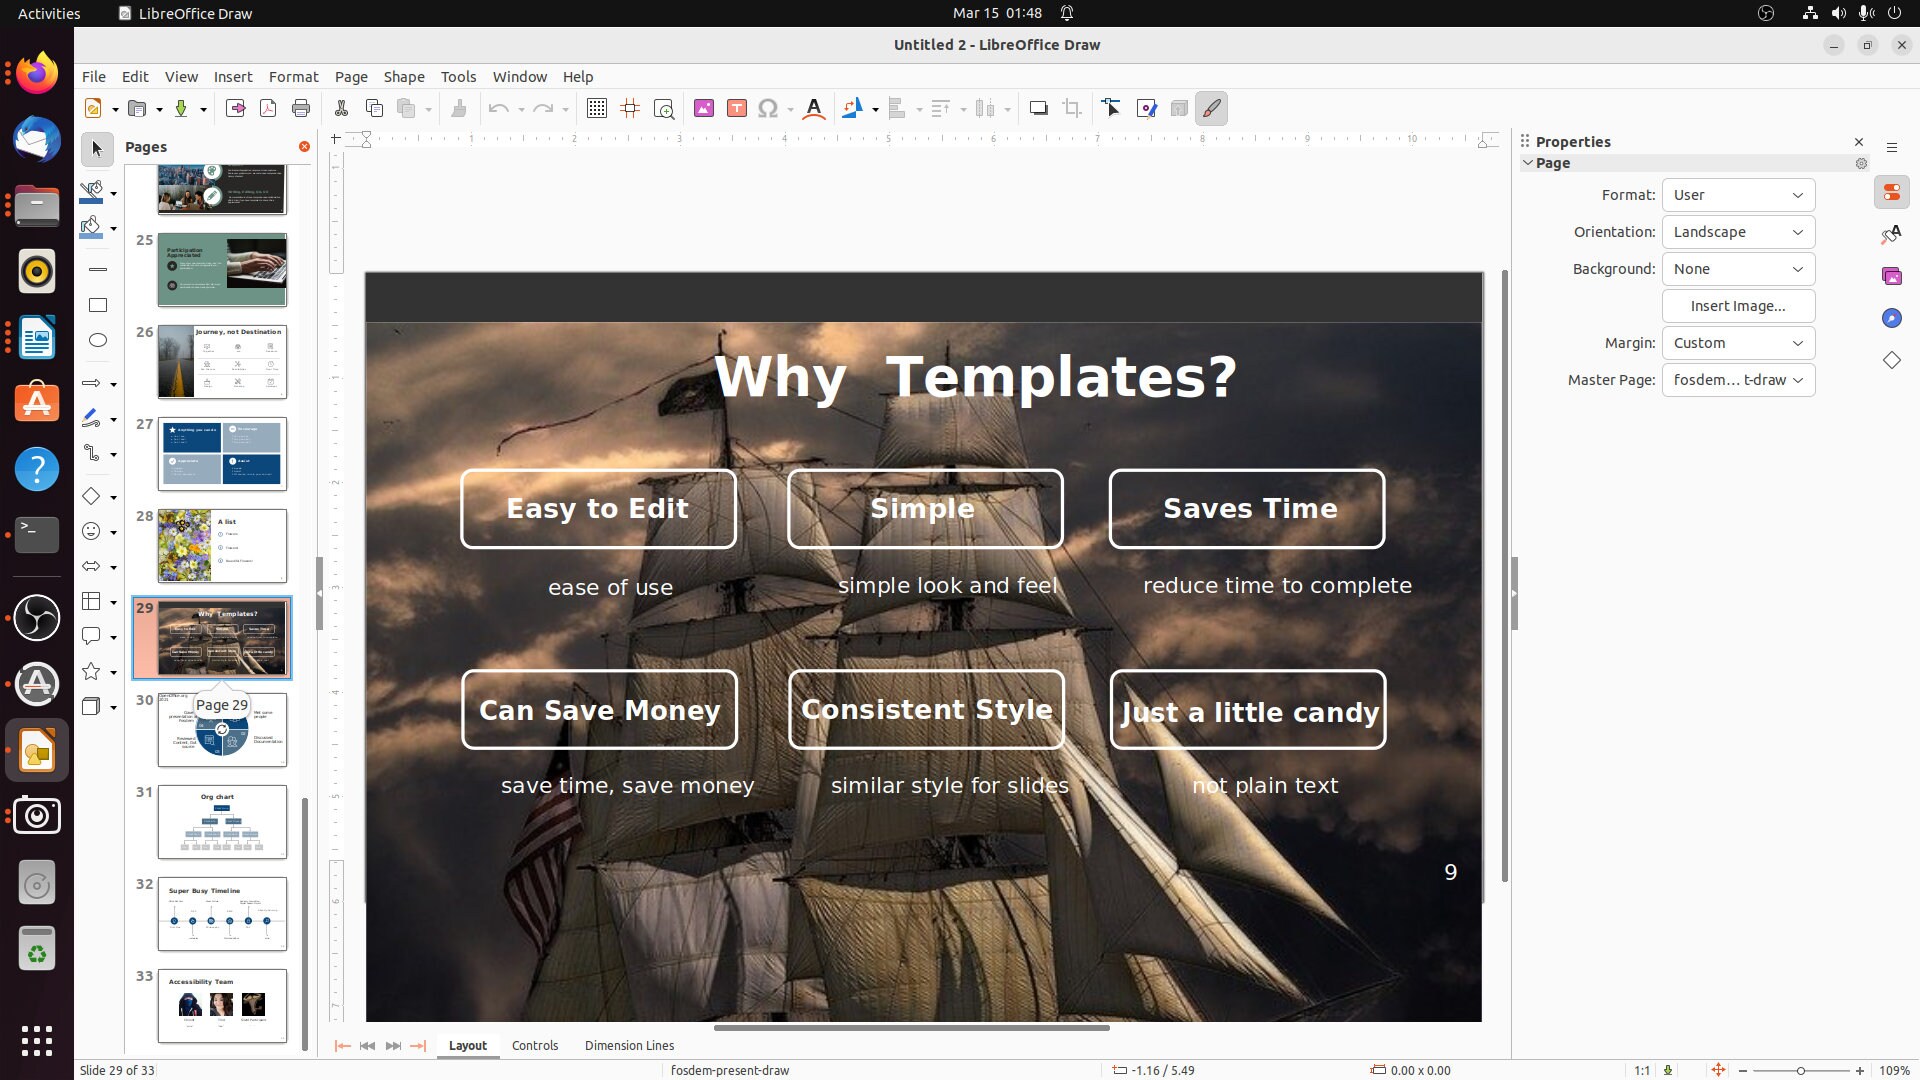1920x1080 pixels.
Task: Open the Orientation dropdown
Action: click(x=1737, y=231)
